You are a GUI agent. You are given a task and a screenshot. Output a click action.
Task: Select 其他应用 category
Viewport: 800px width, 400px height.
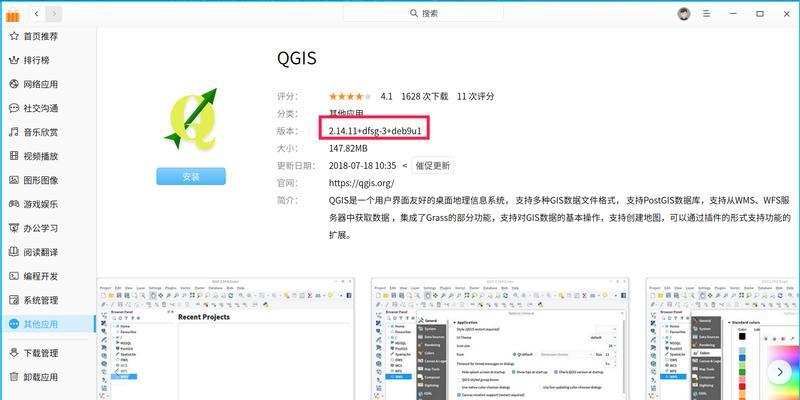(x=48, y=324)
